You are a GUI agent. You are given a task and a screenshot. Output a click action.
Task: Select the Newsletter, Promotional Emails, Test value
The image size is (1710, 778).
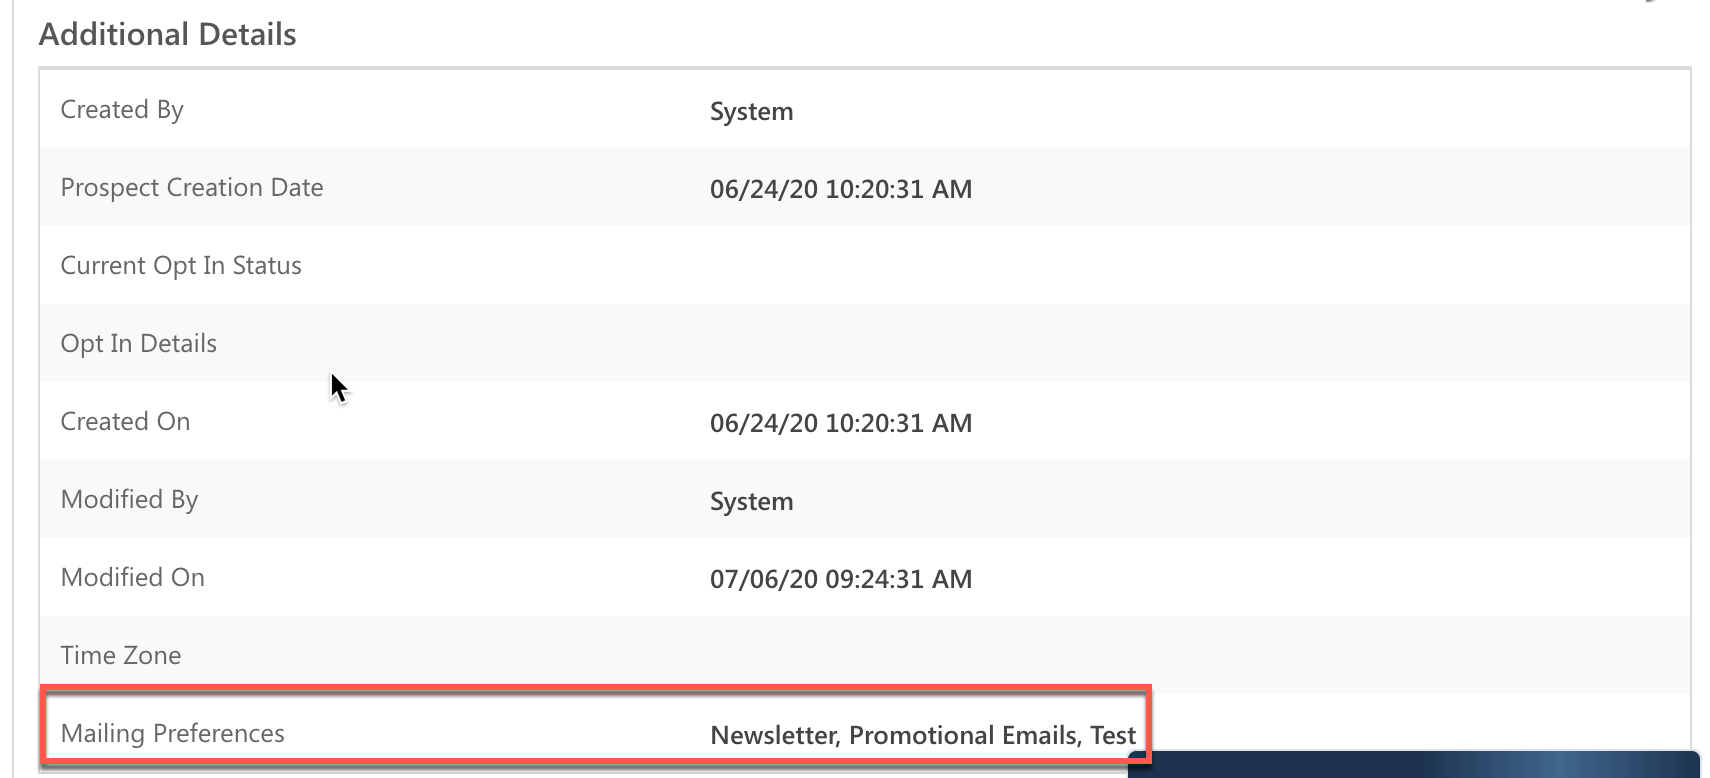point(922,735)
